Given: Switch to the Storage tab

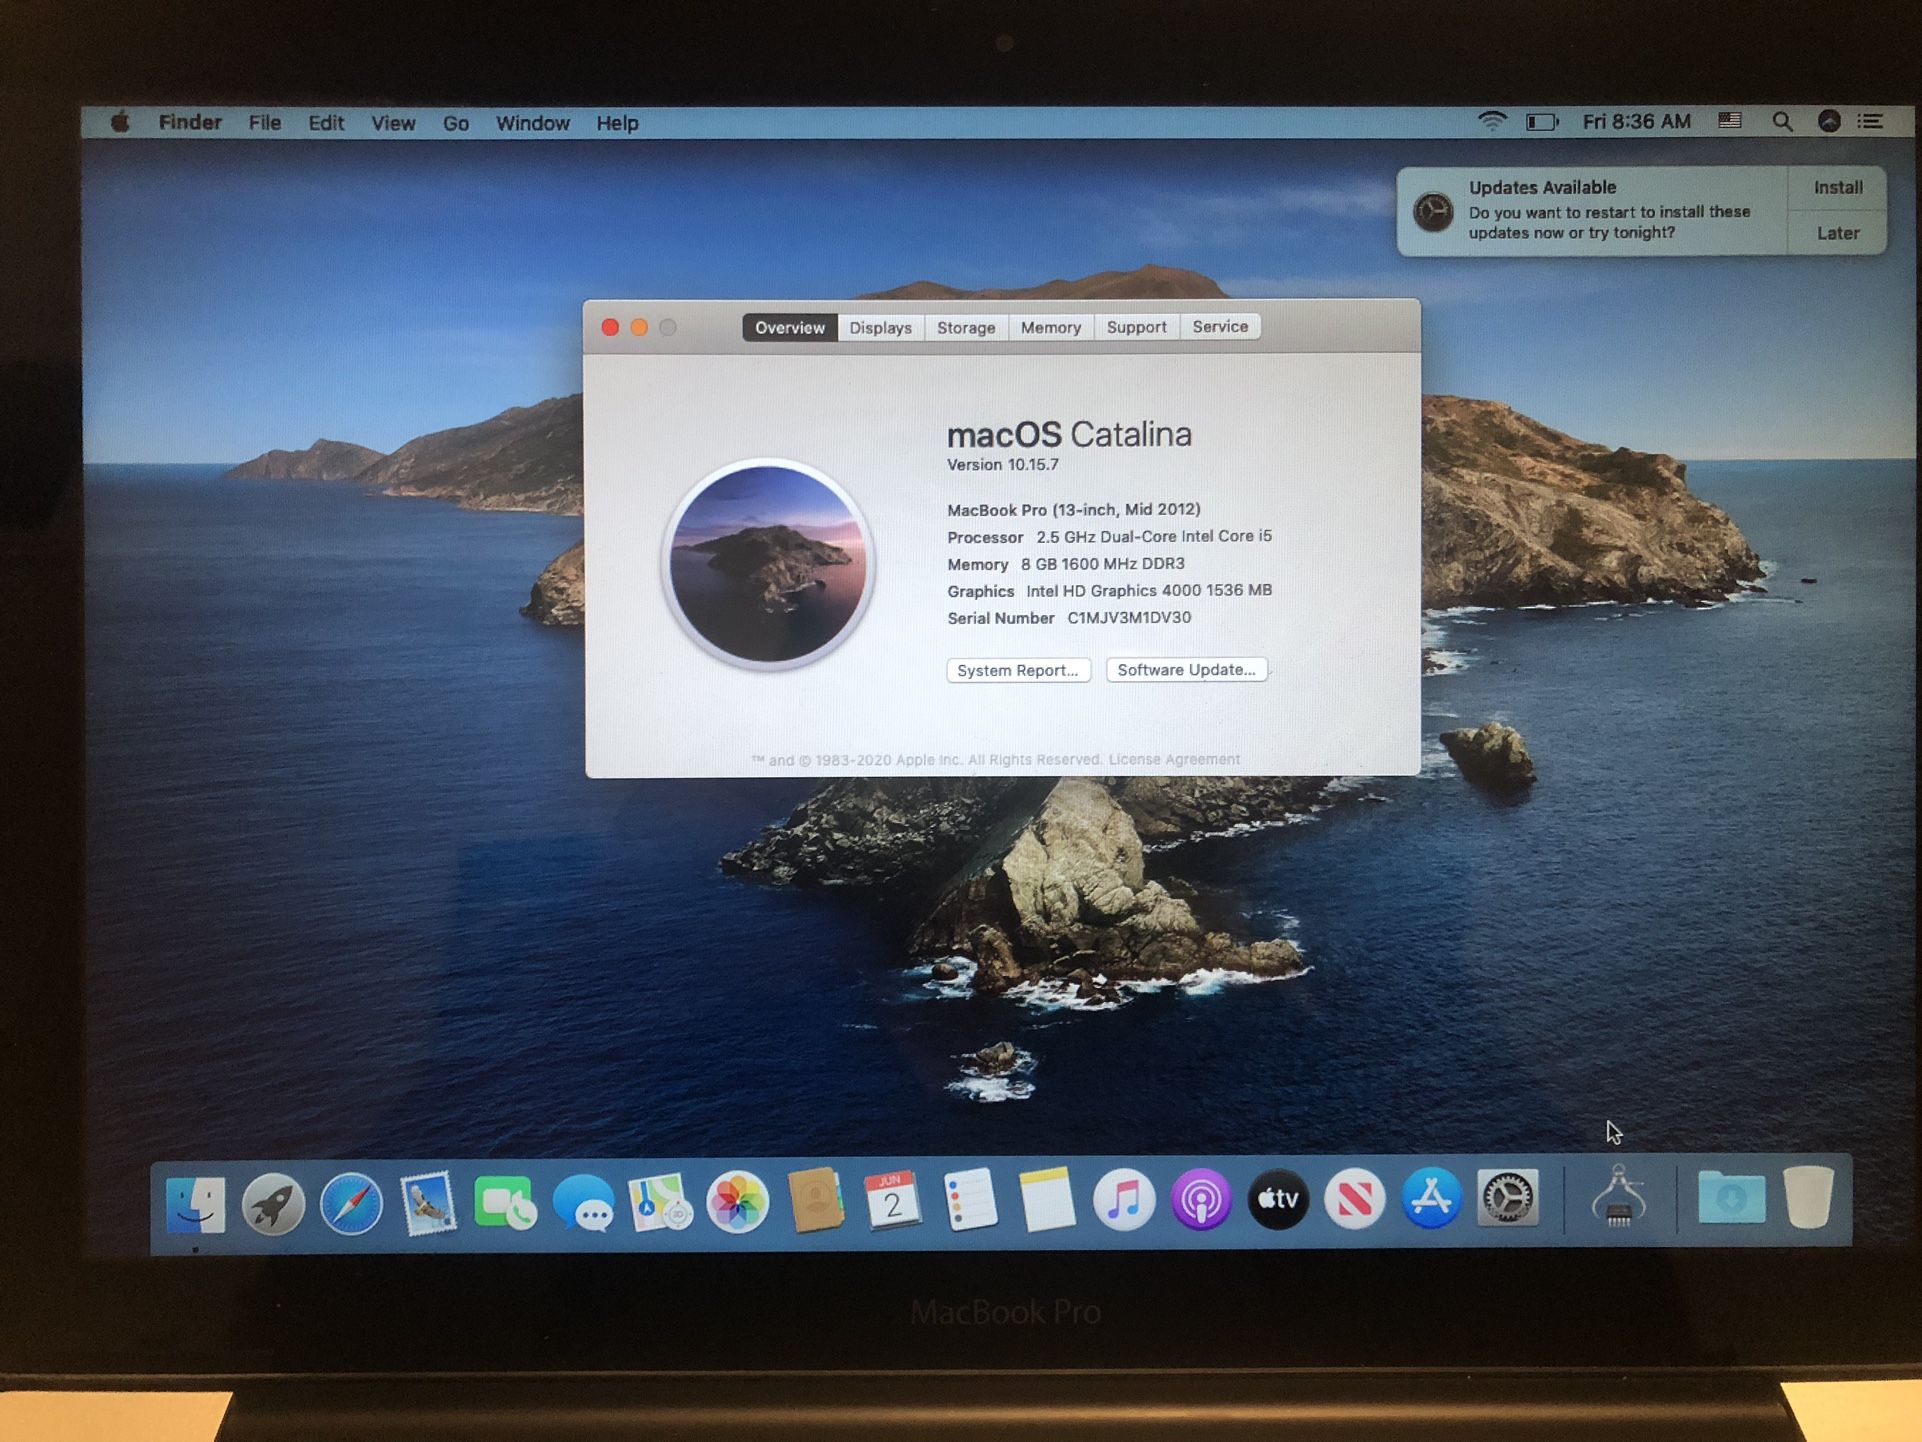Looking at the screenshot, I should tap(964, 327).
